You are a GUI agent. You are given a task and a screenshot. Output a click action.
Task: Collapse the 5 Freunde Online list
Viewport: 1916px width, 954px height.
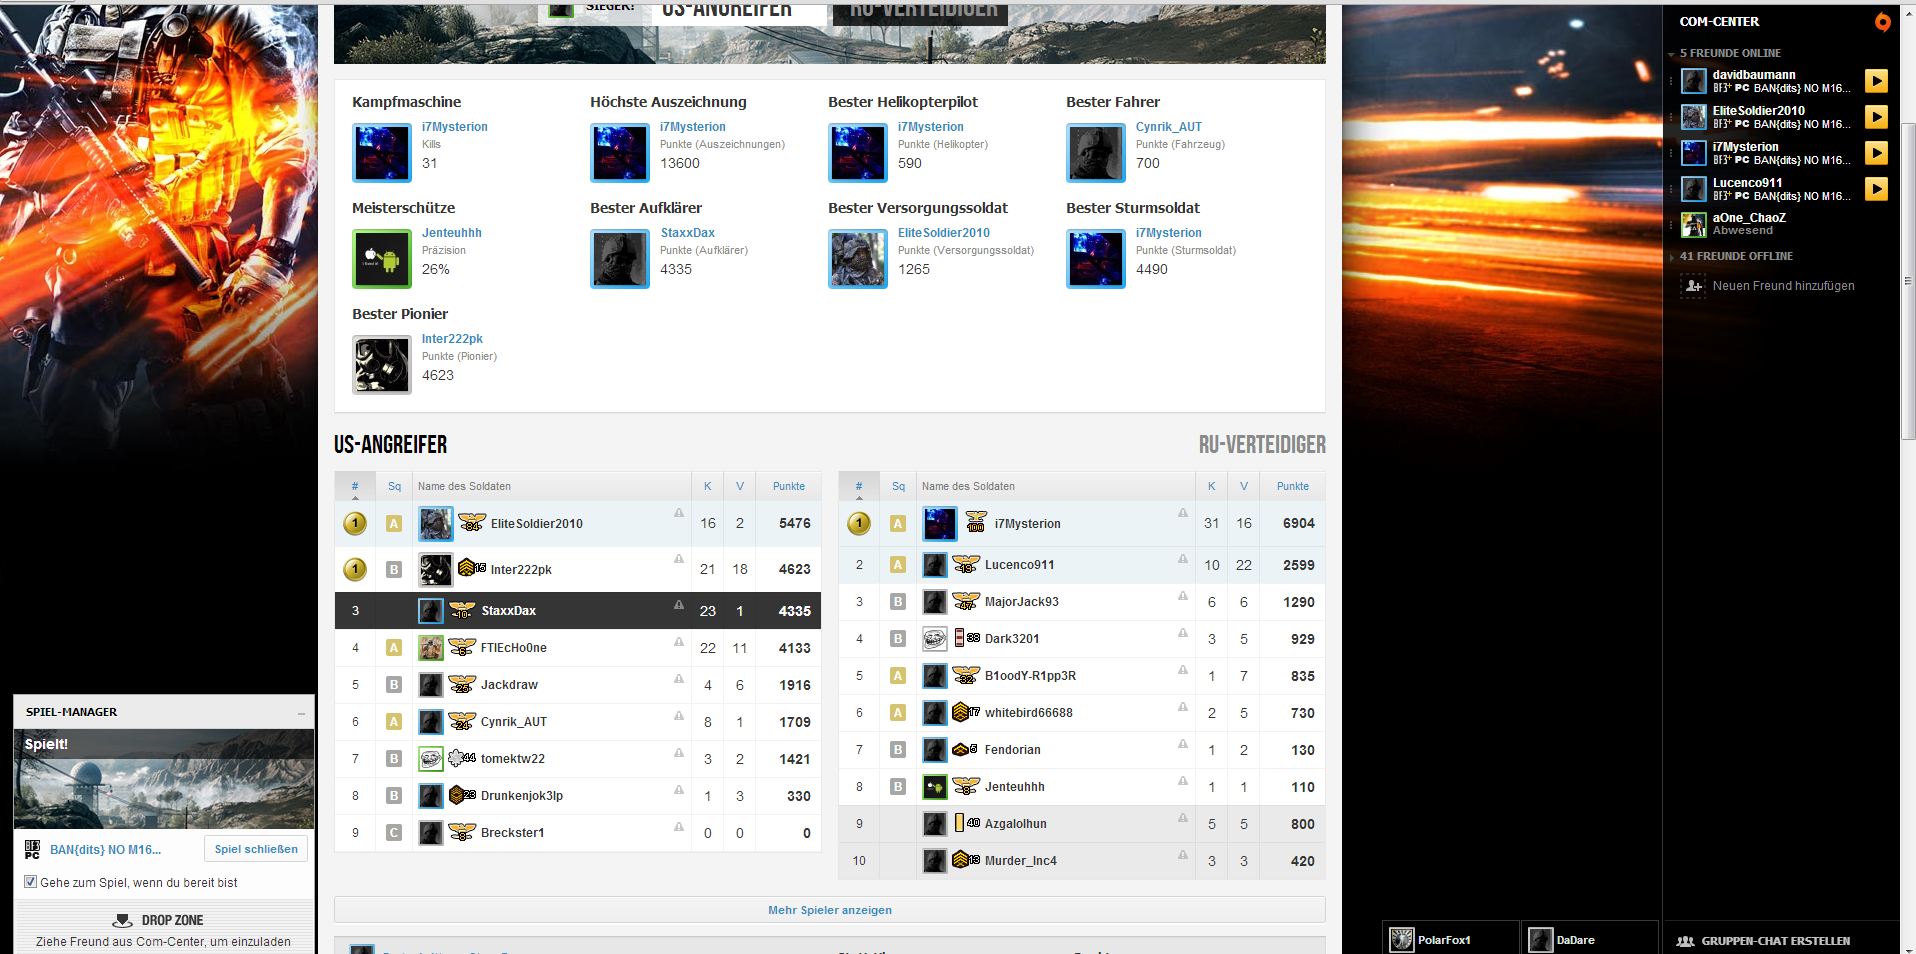[x=1671, y=54]
